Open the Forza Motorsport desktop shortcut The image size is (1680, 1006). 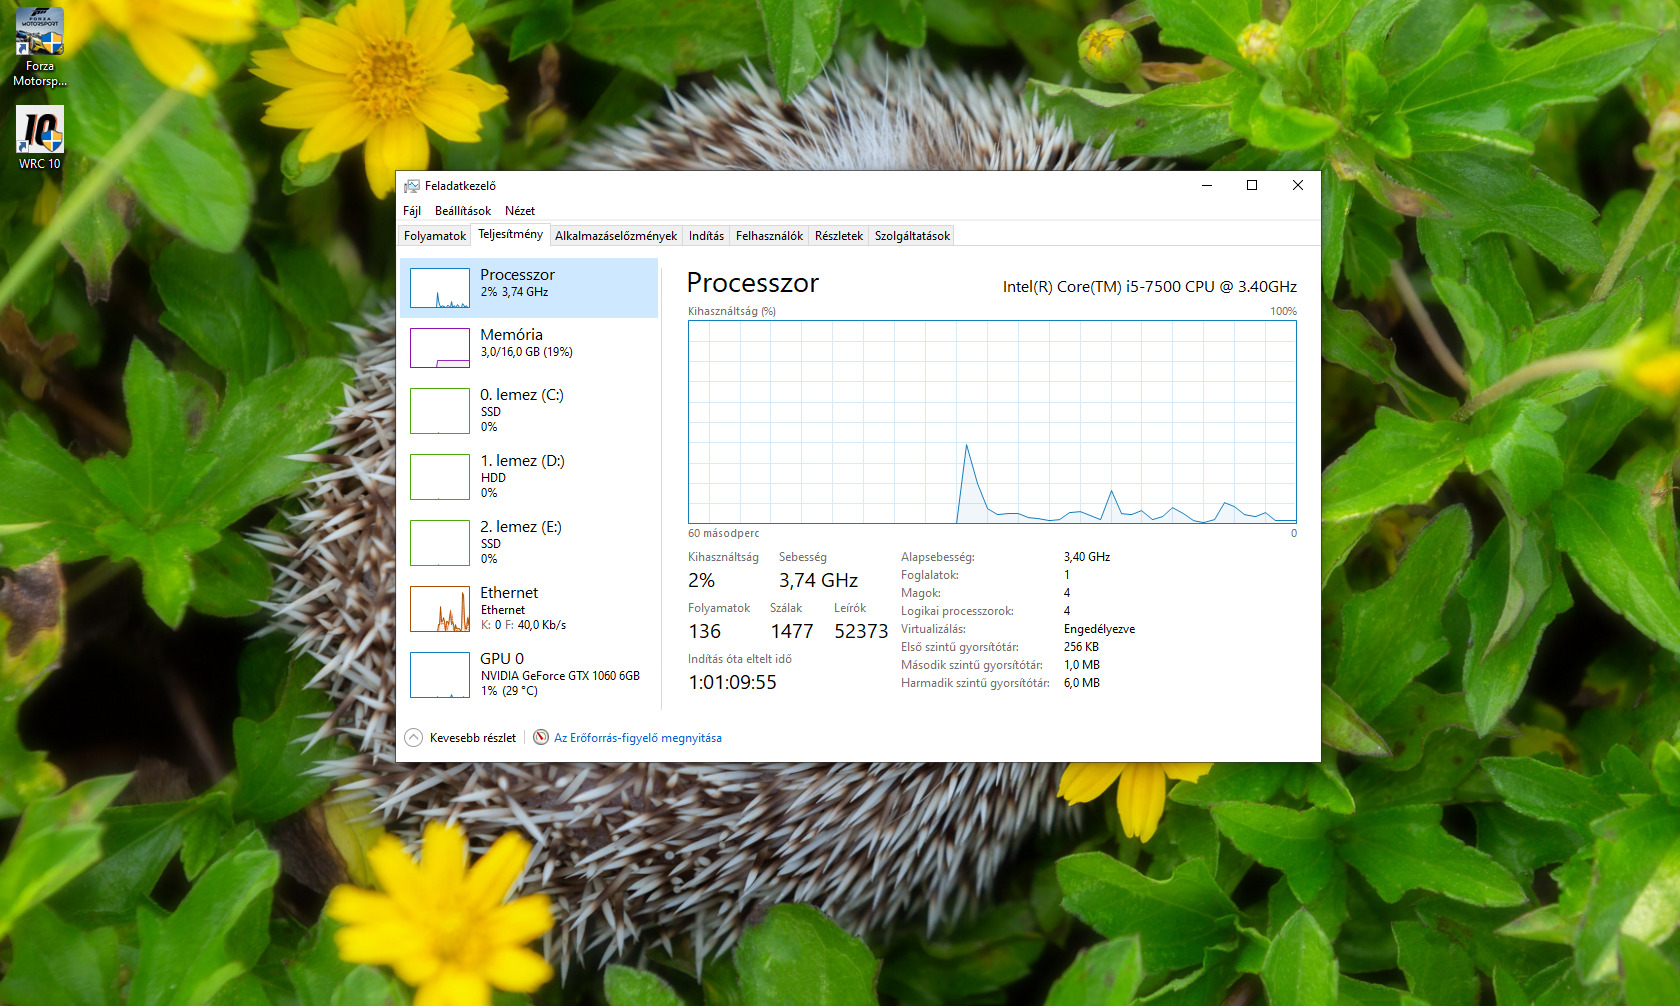40,47
